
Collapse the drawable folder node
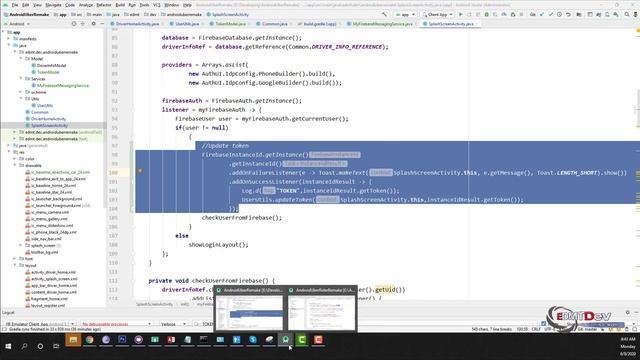tap(15, 165)
